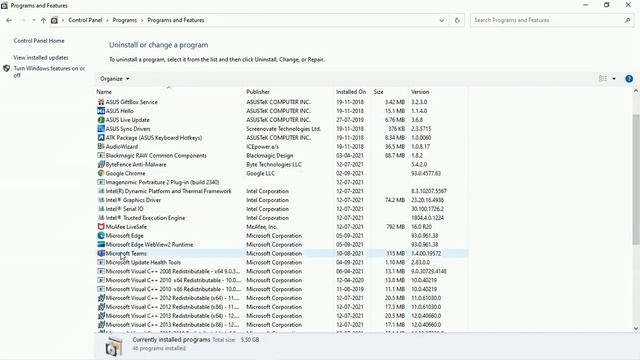Click the Imagenomic Portraiture 2 Plug-in icon
The height and width of the screenshot is (360, 640).
(101, 182)
